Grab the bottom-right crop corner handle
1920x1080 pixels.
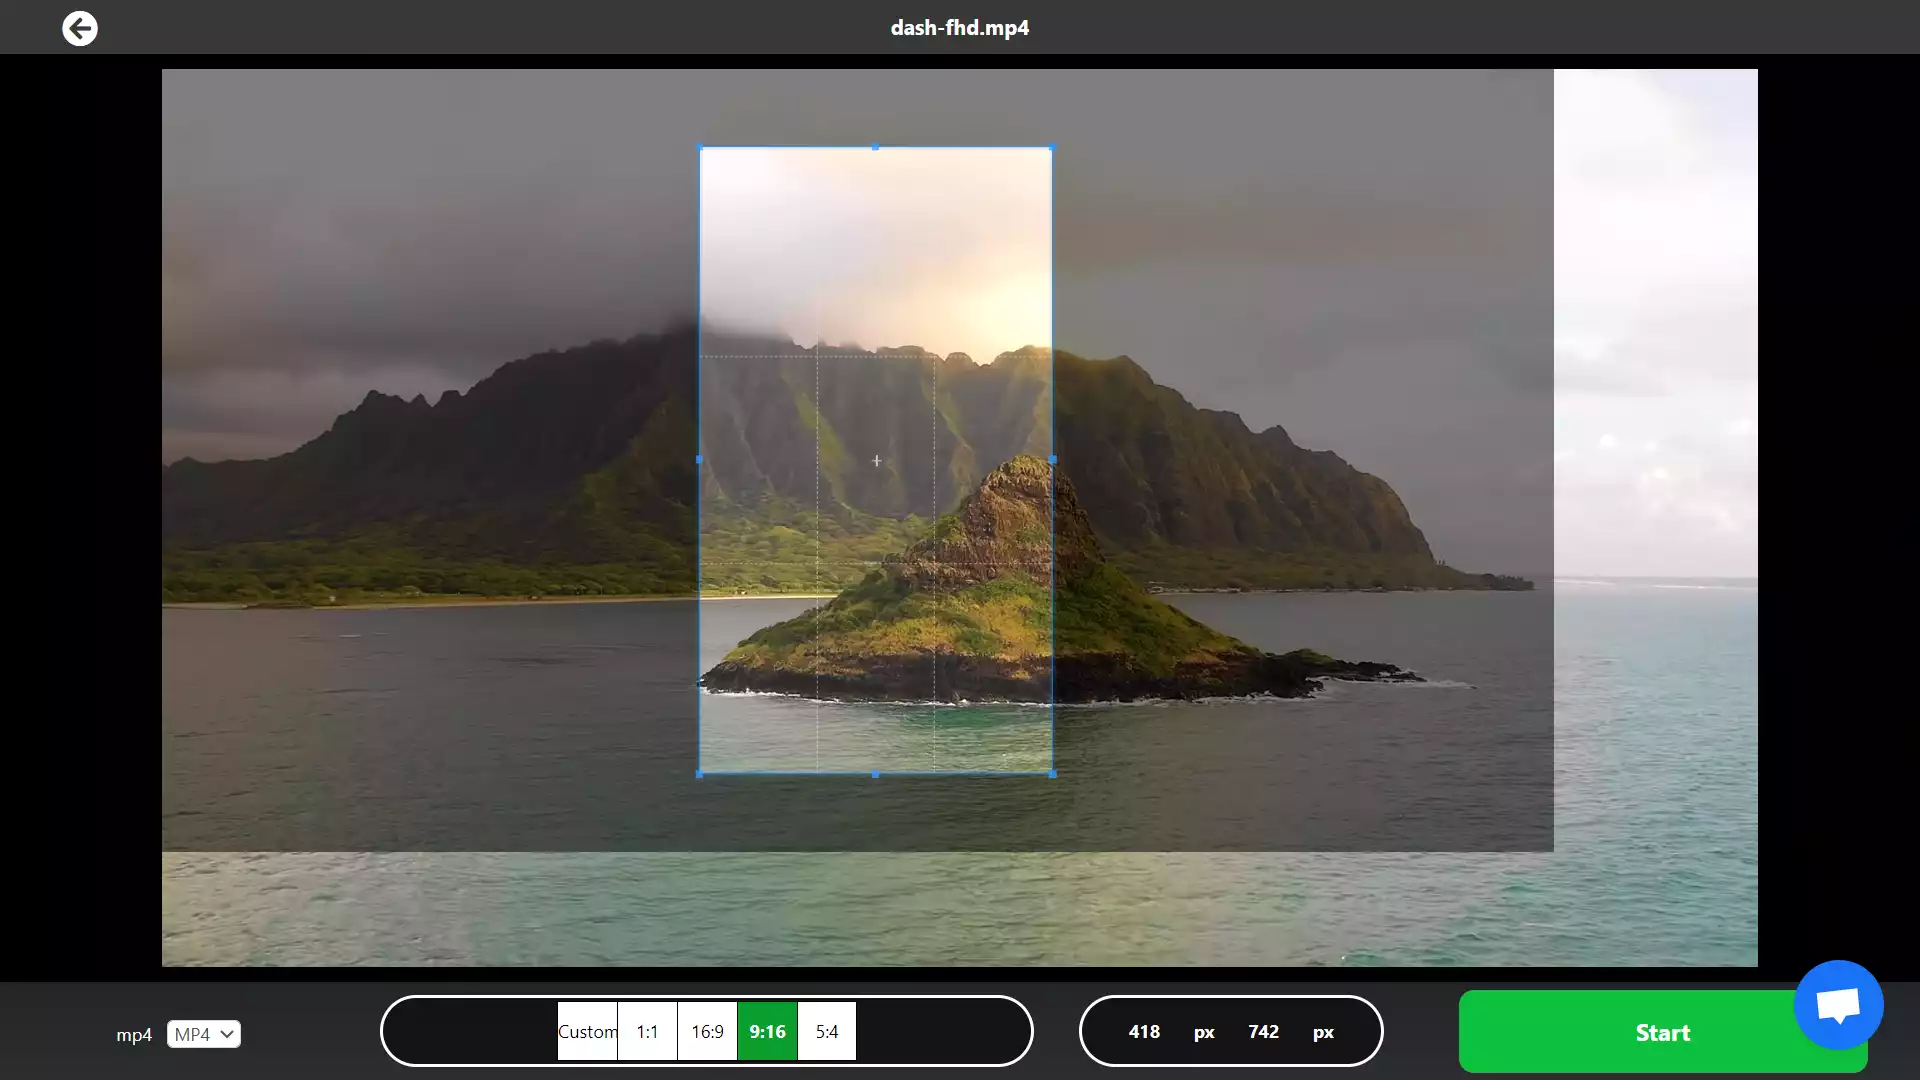[x=1052, y=772]
